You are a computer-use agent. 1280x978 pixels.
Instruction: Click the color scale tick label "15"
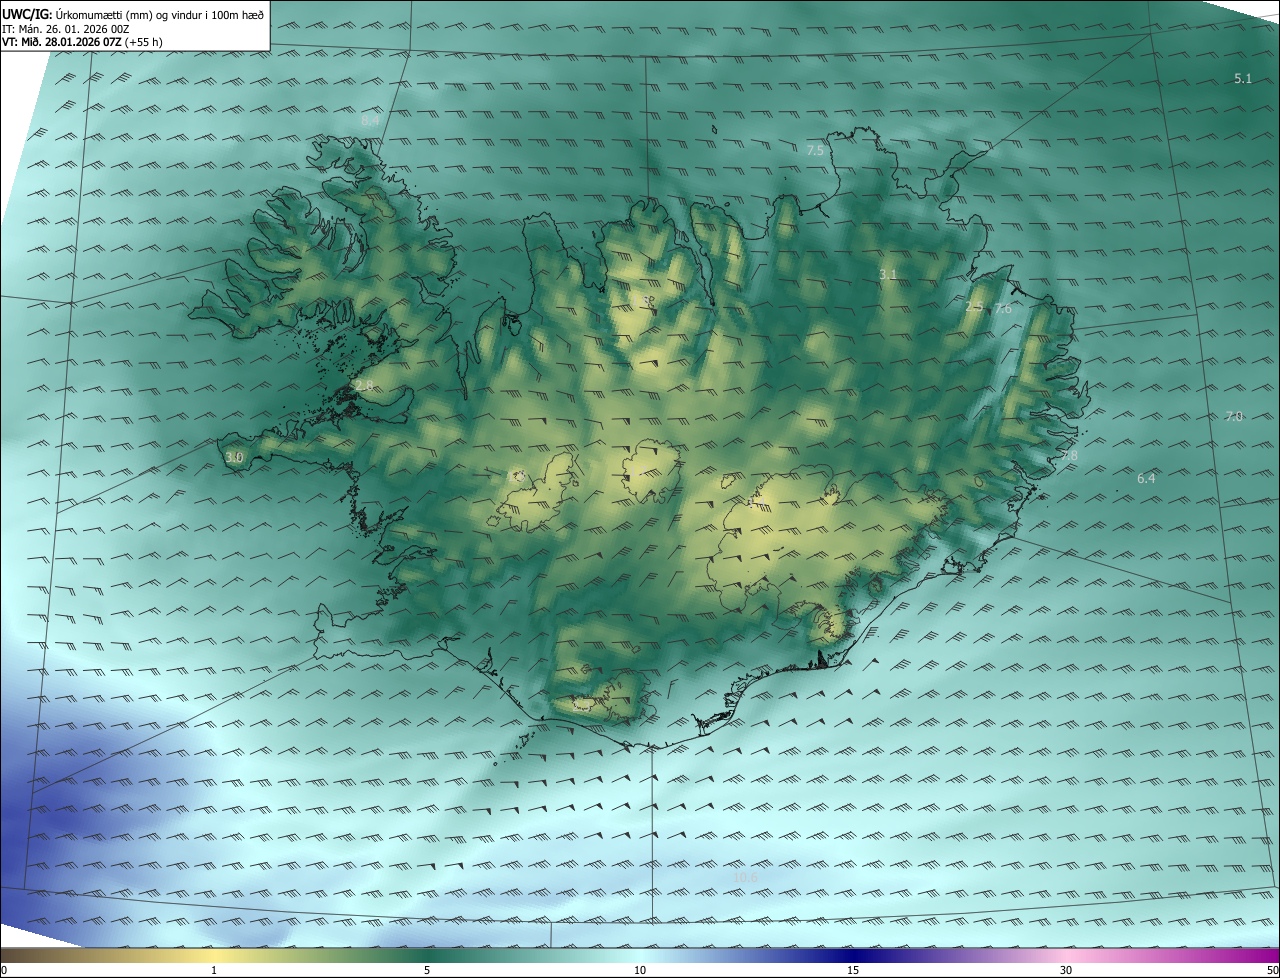coord(853,970)
